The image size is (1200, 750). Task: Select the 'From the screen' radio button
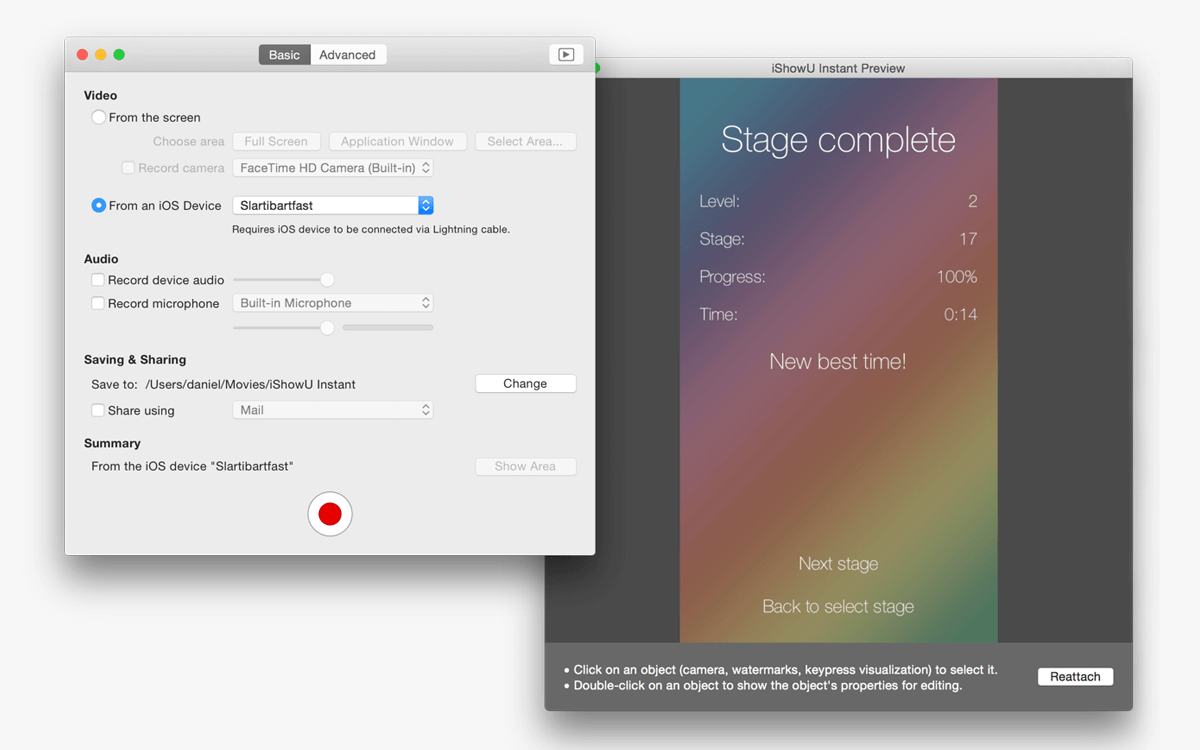point(98,117)
